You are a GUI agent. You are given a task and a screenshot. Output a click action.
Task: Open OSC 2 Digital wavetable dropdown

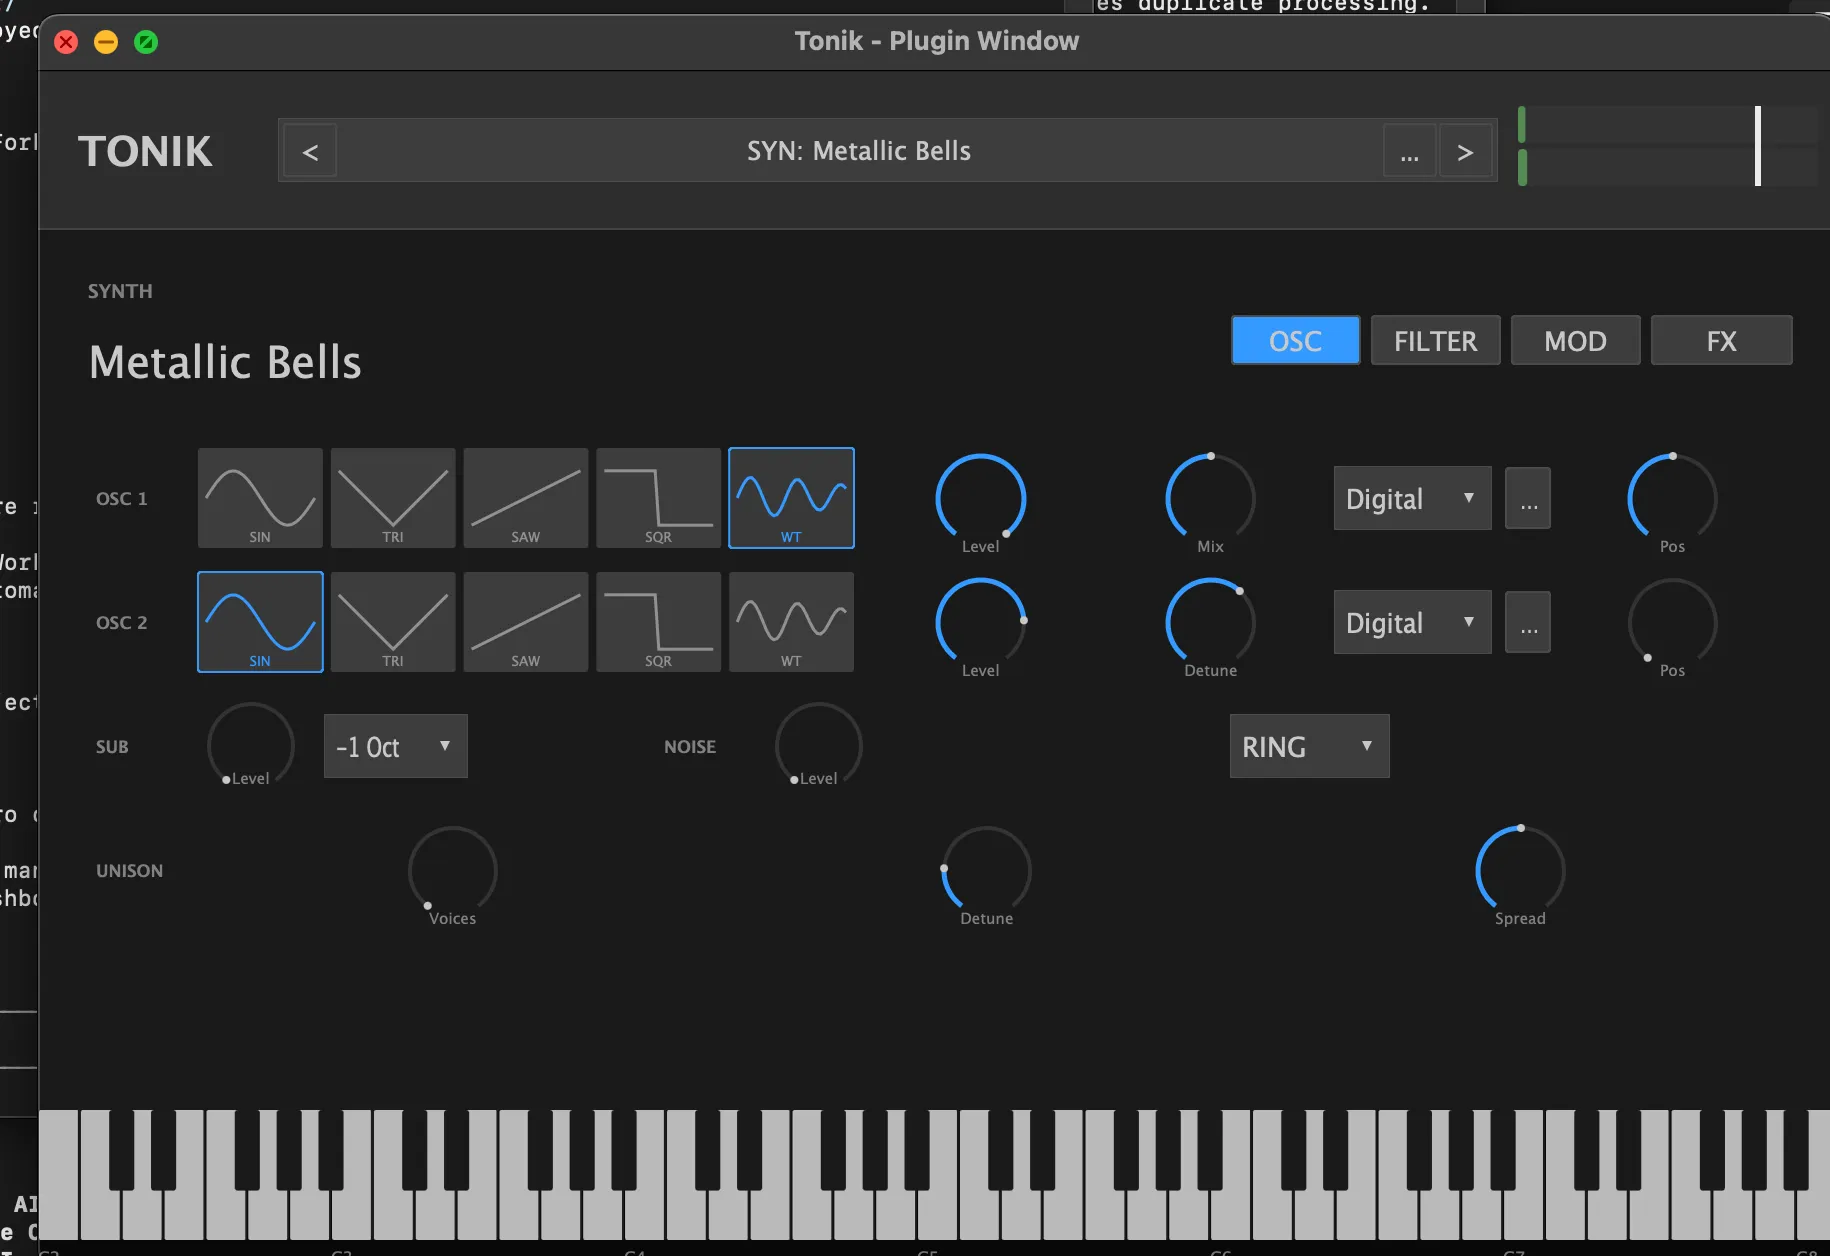coord(1412,622)
